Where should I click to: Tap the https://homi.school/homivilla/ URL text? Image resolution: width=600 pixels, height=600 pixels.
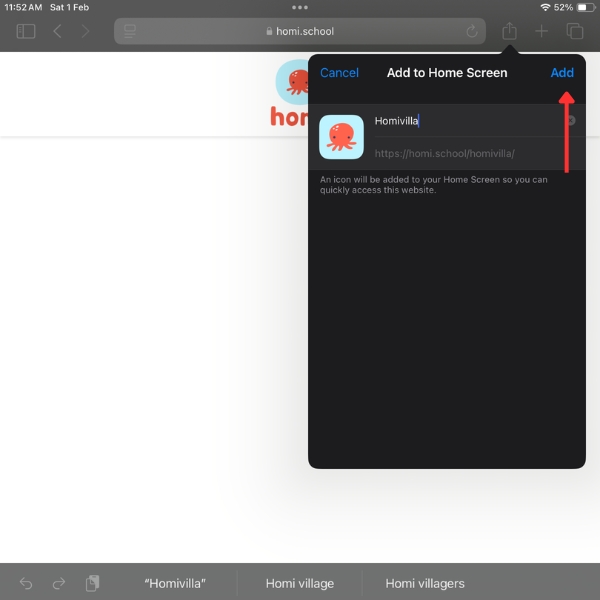[444, 153]
